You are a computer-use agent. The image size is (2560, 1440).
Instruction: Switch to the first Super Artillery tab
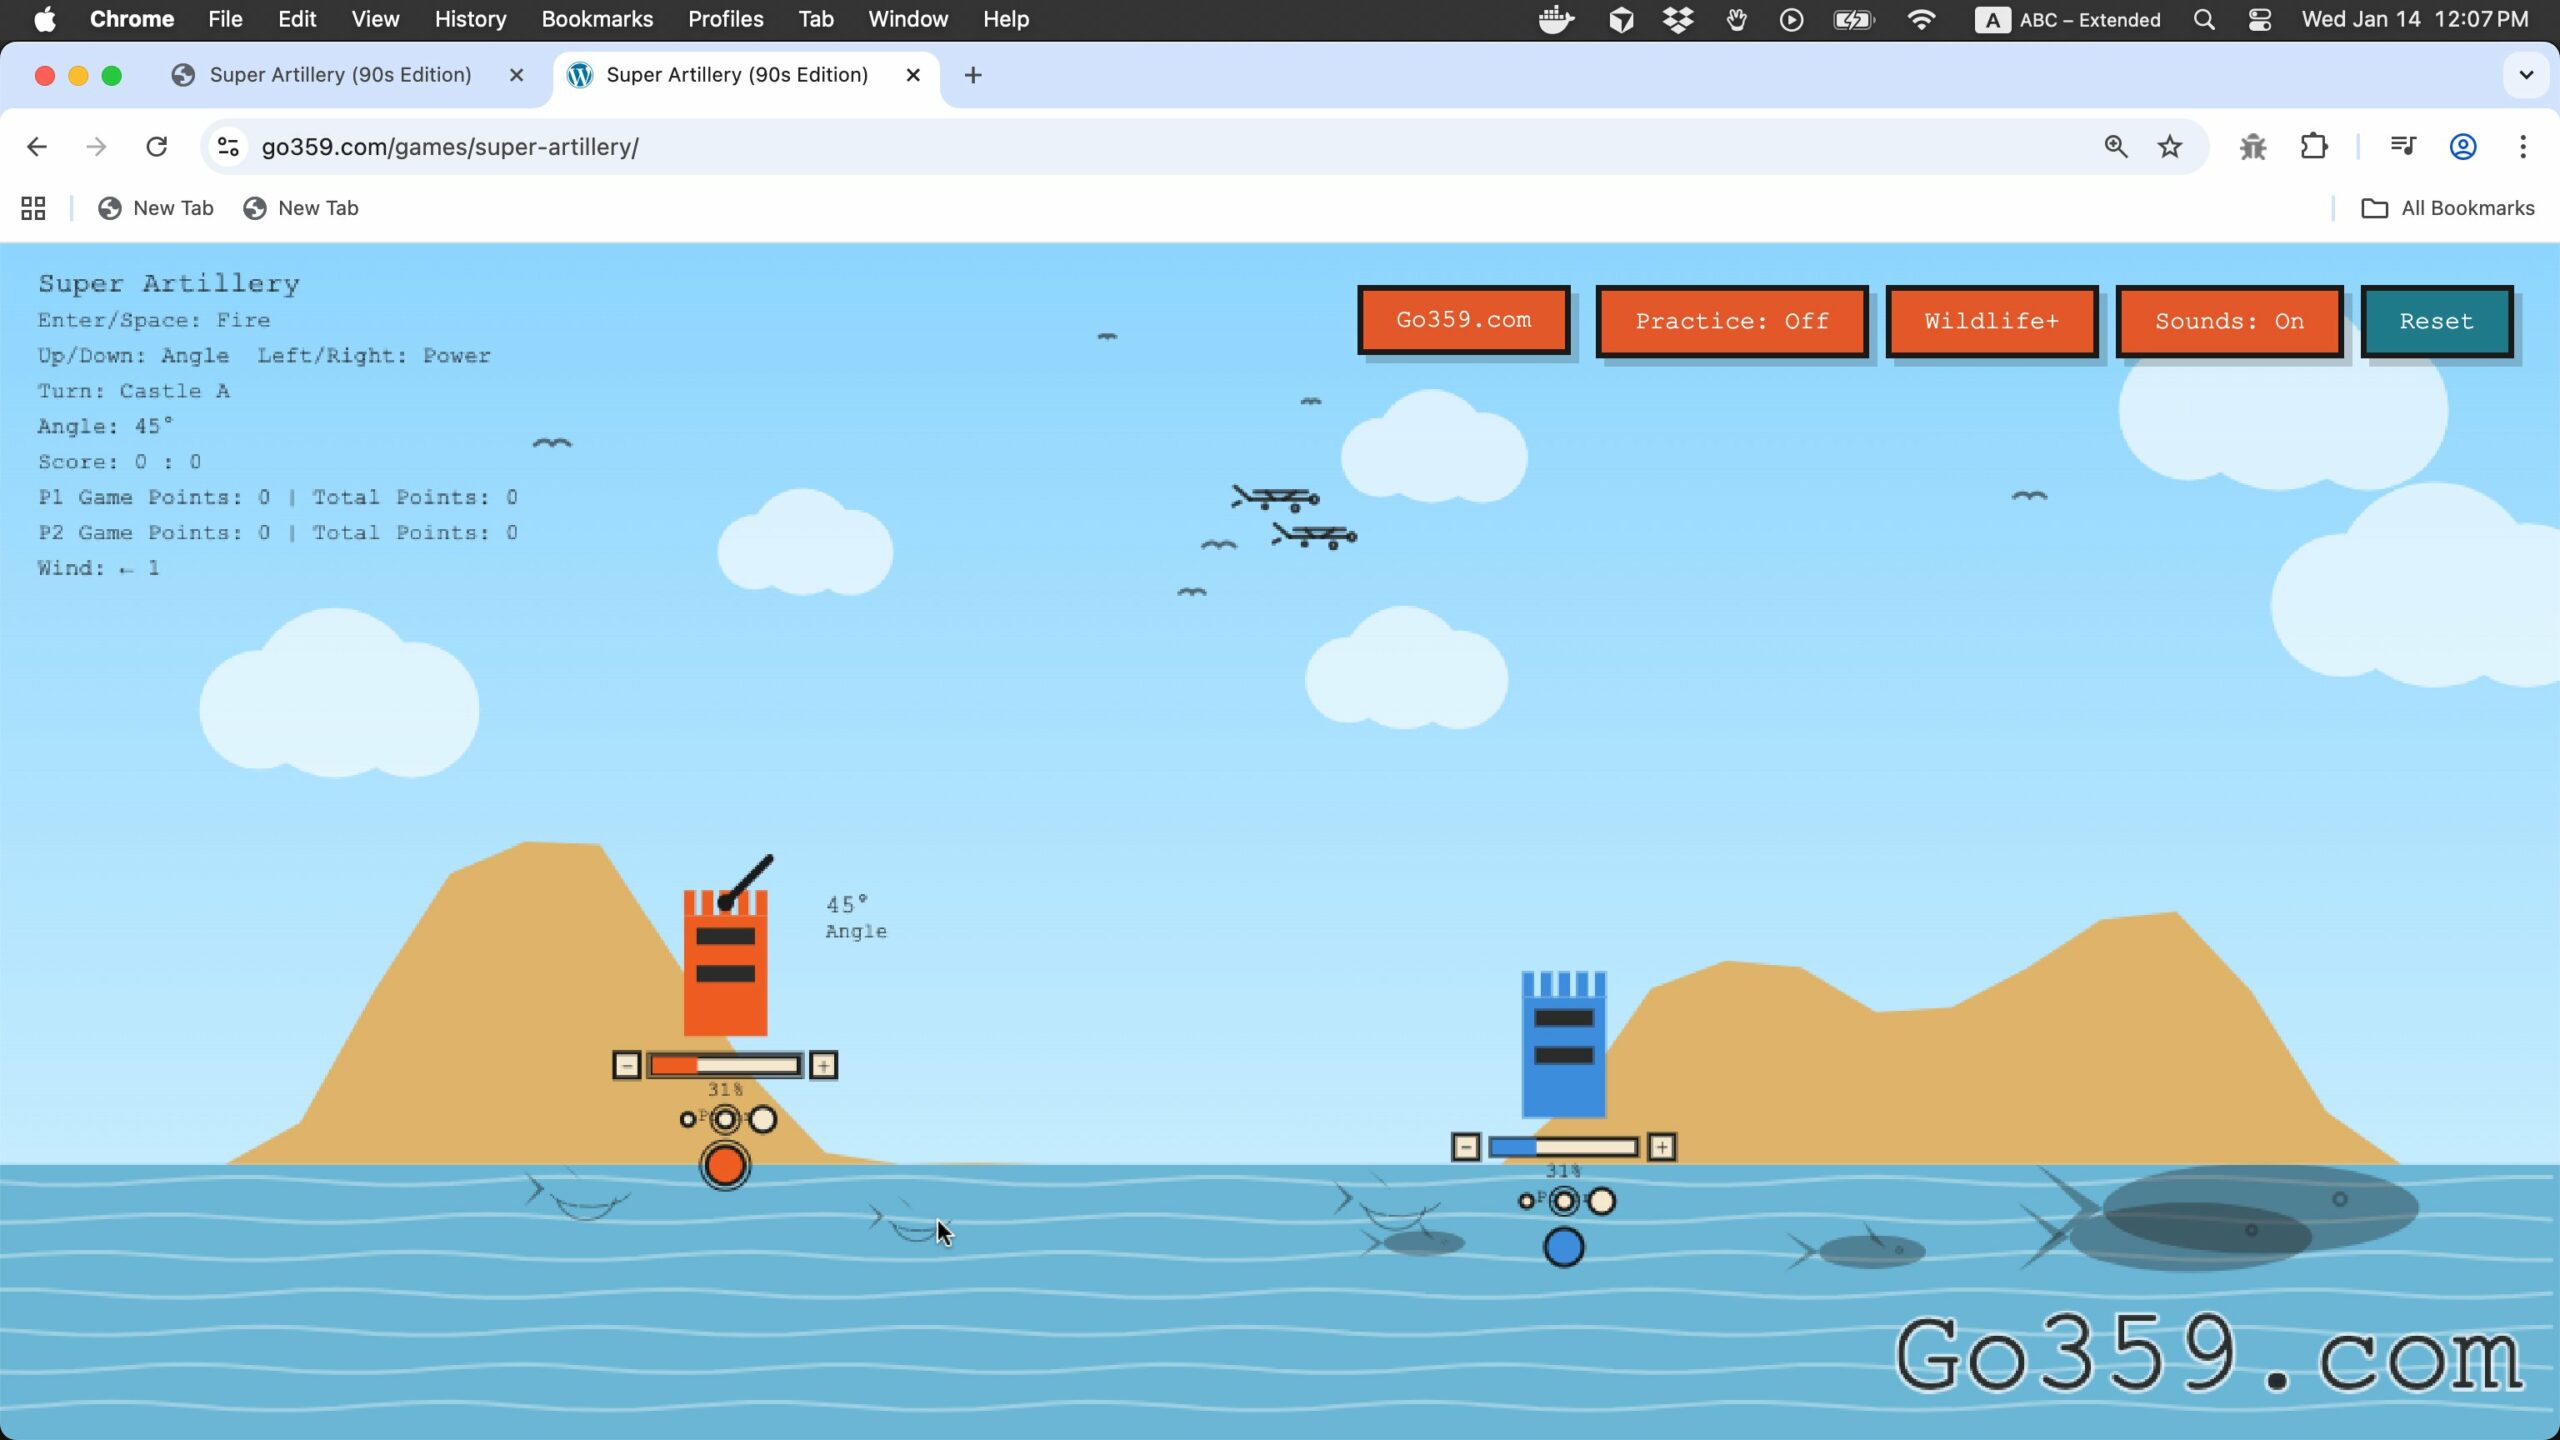point(340,75)
